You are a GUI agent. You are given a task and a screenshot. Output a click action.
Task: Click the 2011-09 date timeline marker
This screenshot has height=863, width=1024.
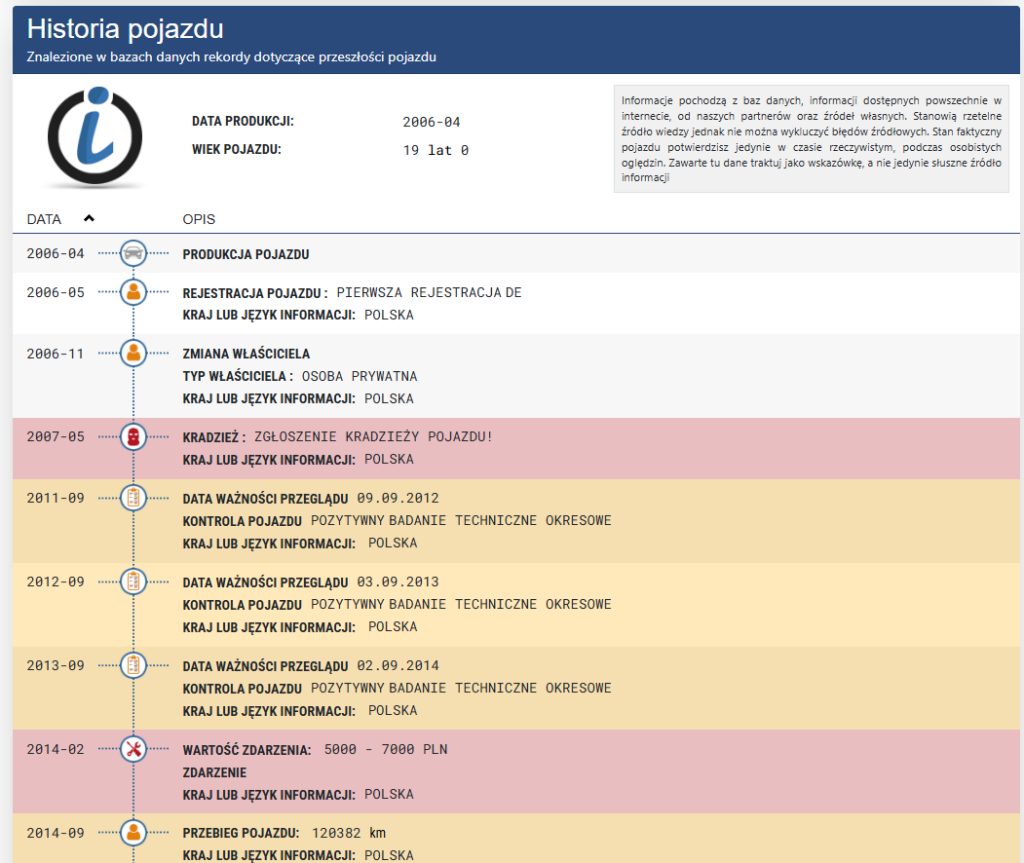click(56, 498)
